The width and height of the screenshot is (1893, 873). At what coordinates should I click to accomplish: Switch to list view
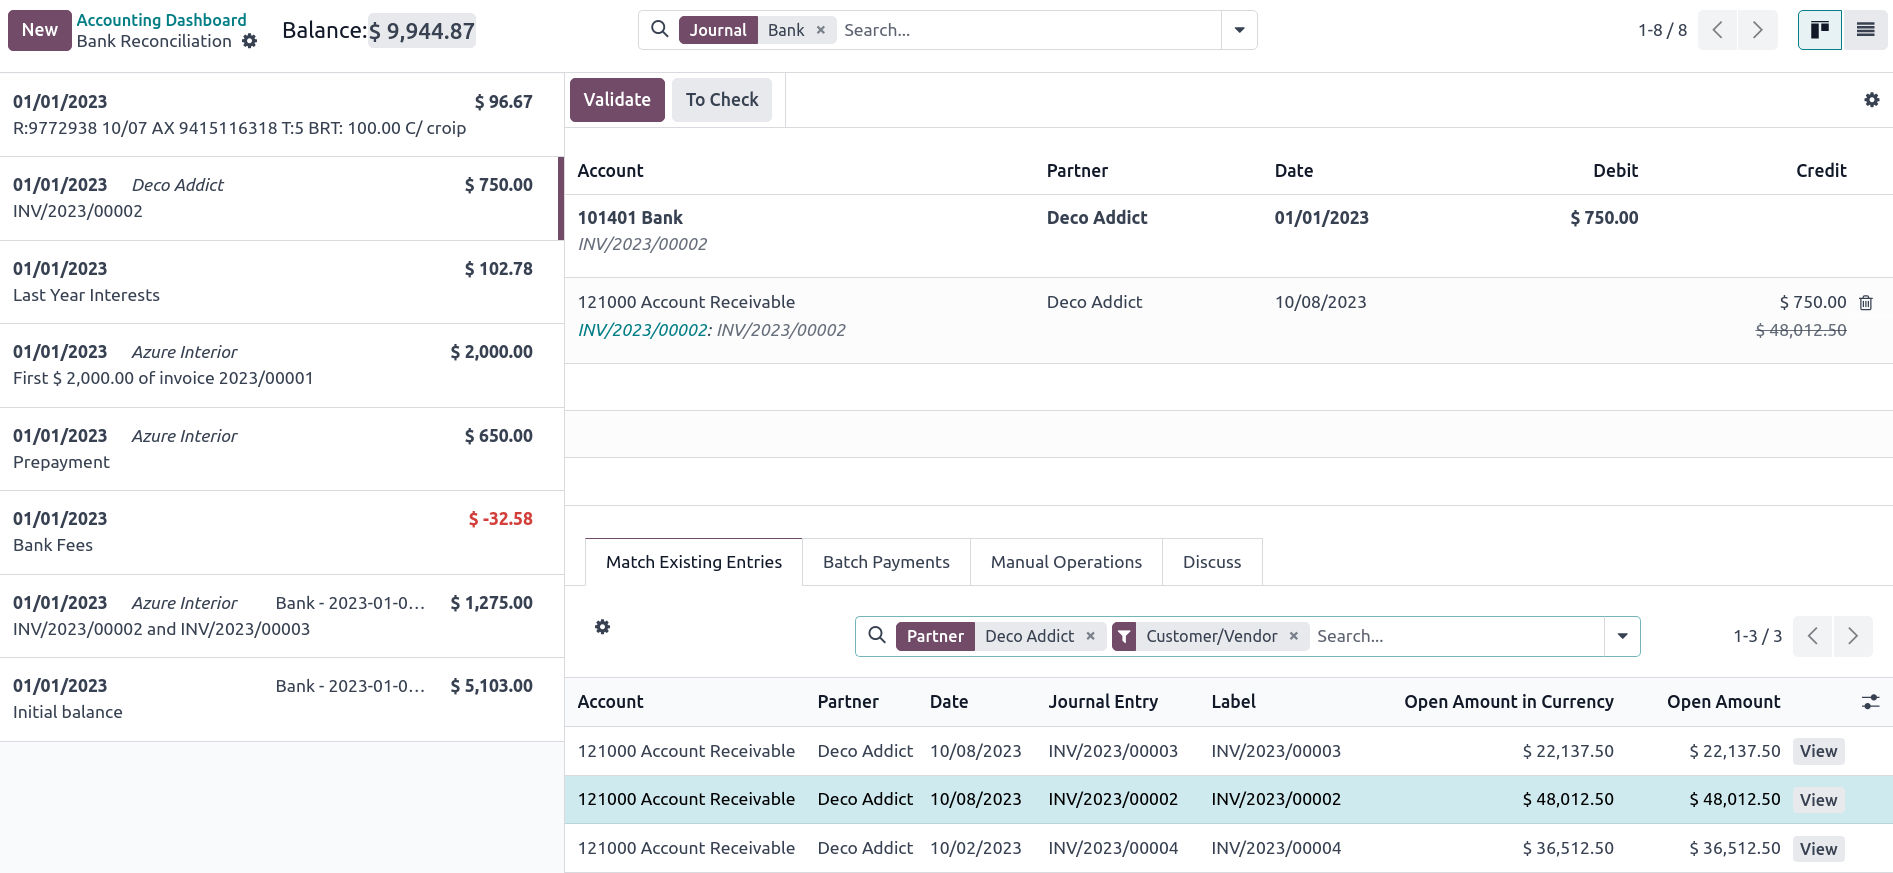(x=1865, y=30)
